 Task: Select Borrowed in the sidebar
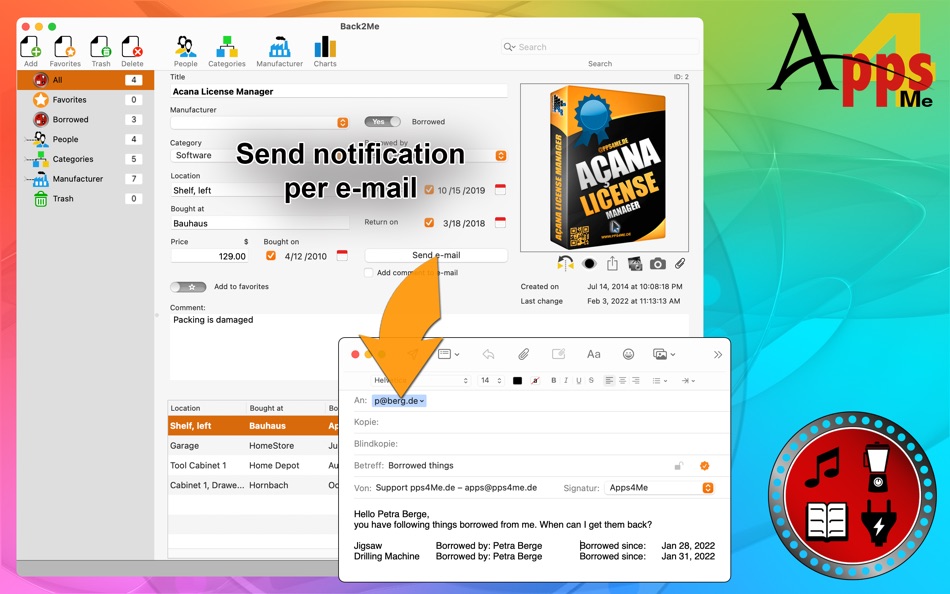(x=85, y=119)
